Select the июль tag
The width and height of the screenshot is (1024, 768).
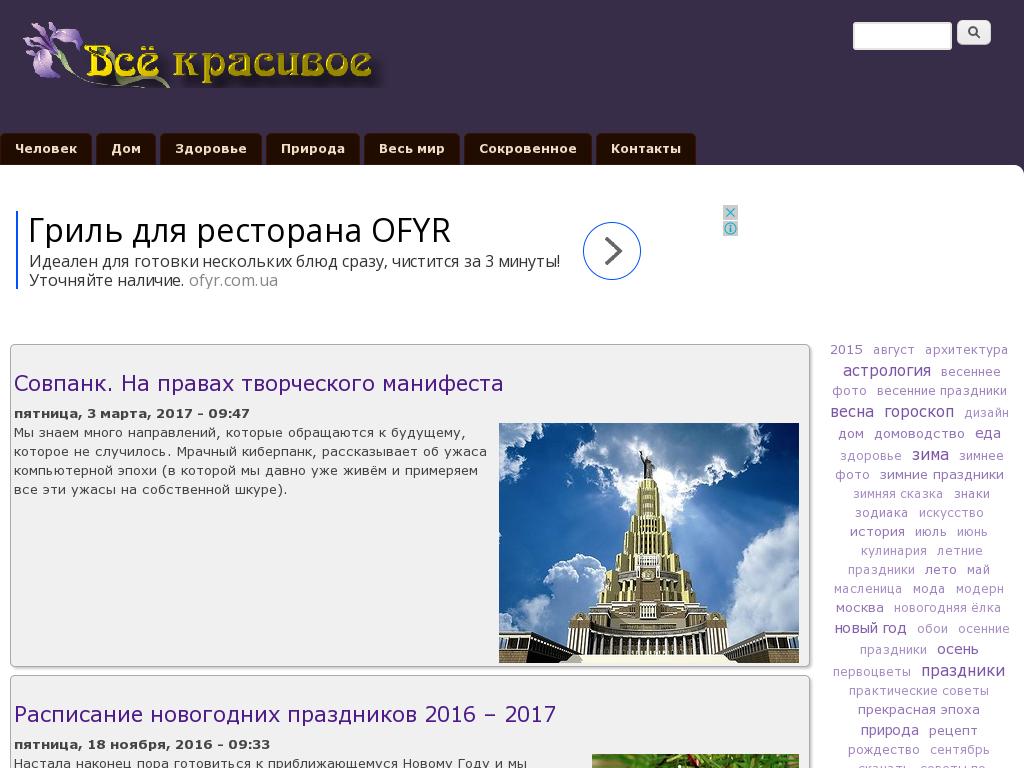(x=930, y=532)
